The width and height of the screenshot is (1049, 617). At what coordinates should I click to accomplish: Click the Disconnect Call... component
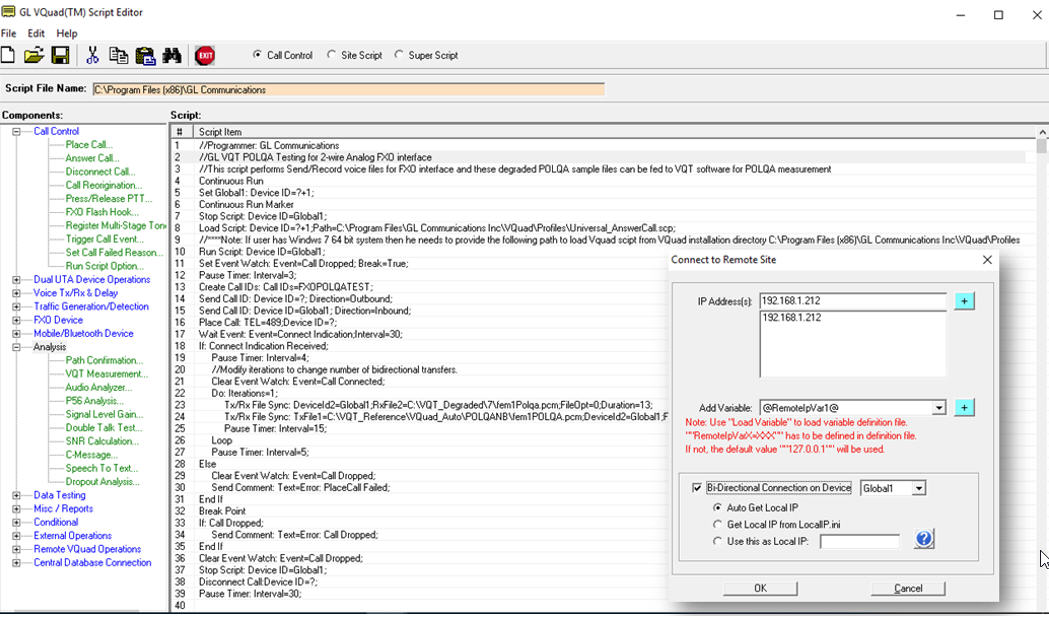coord(100,171)
